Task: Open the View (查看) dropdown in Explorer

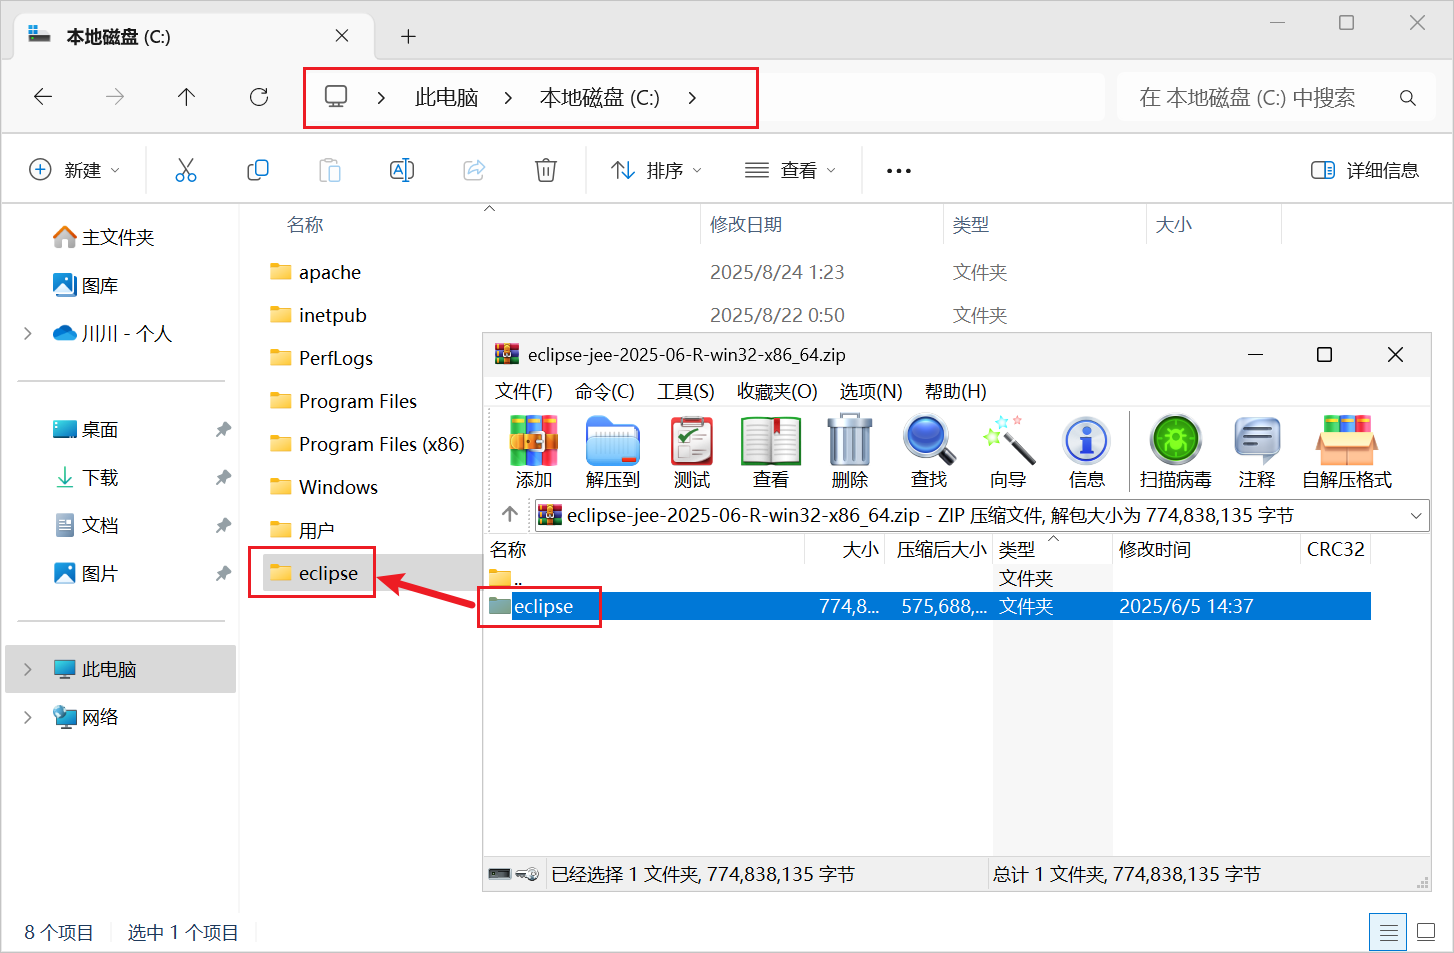Action: (791, 170)
